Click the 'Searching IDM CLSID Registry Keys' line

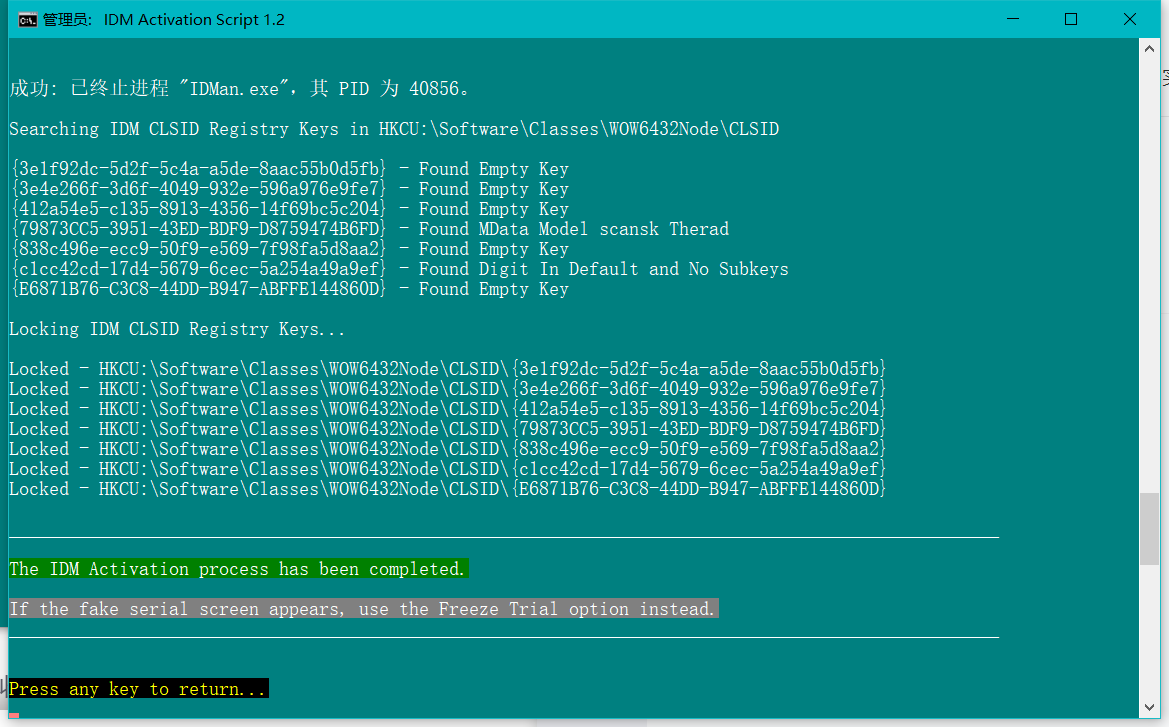pyautogui.click(x=394, y=129)
